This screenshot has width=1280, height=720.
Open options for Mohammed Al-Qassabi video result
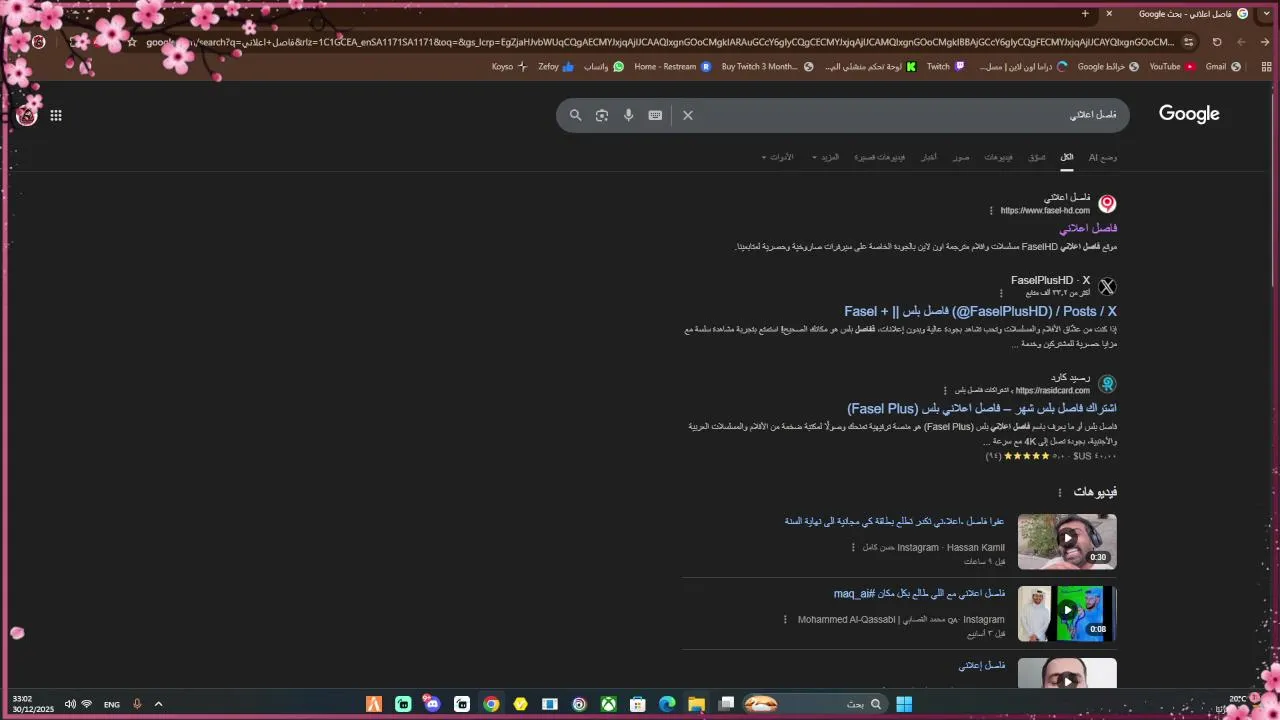(785, 619)
